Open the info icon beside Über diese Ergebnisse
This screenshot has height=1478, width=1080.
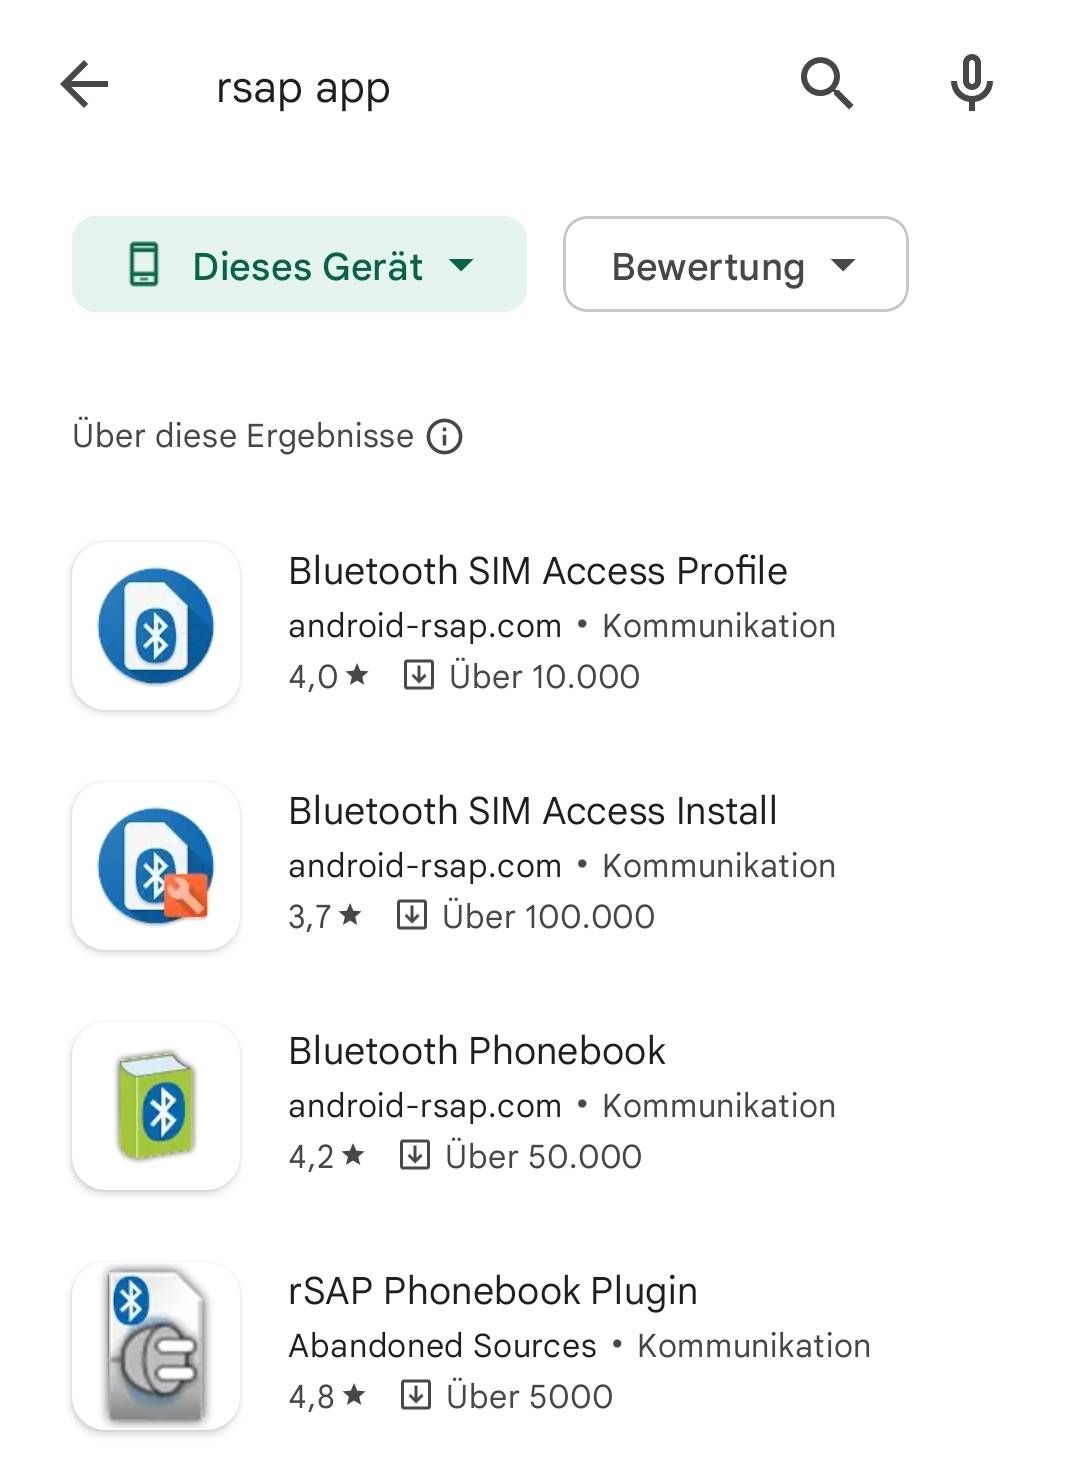[x=445, y=437]
